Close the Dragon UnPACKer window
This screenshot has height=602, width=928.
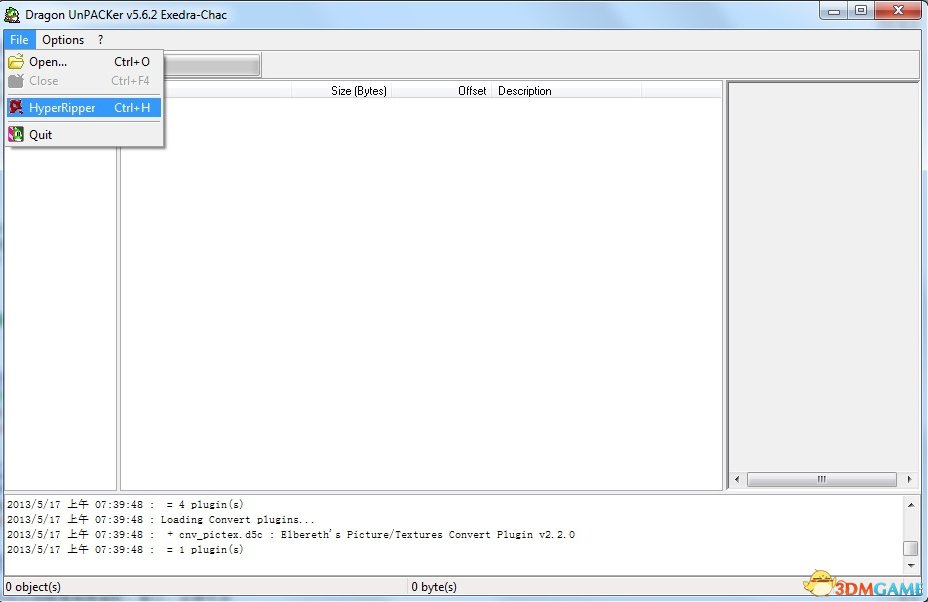point(898,11)
